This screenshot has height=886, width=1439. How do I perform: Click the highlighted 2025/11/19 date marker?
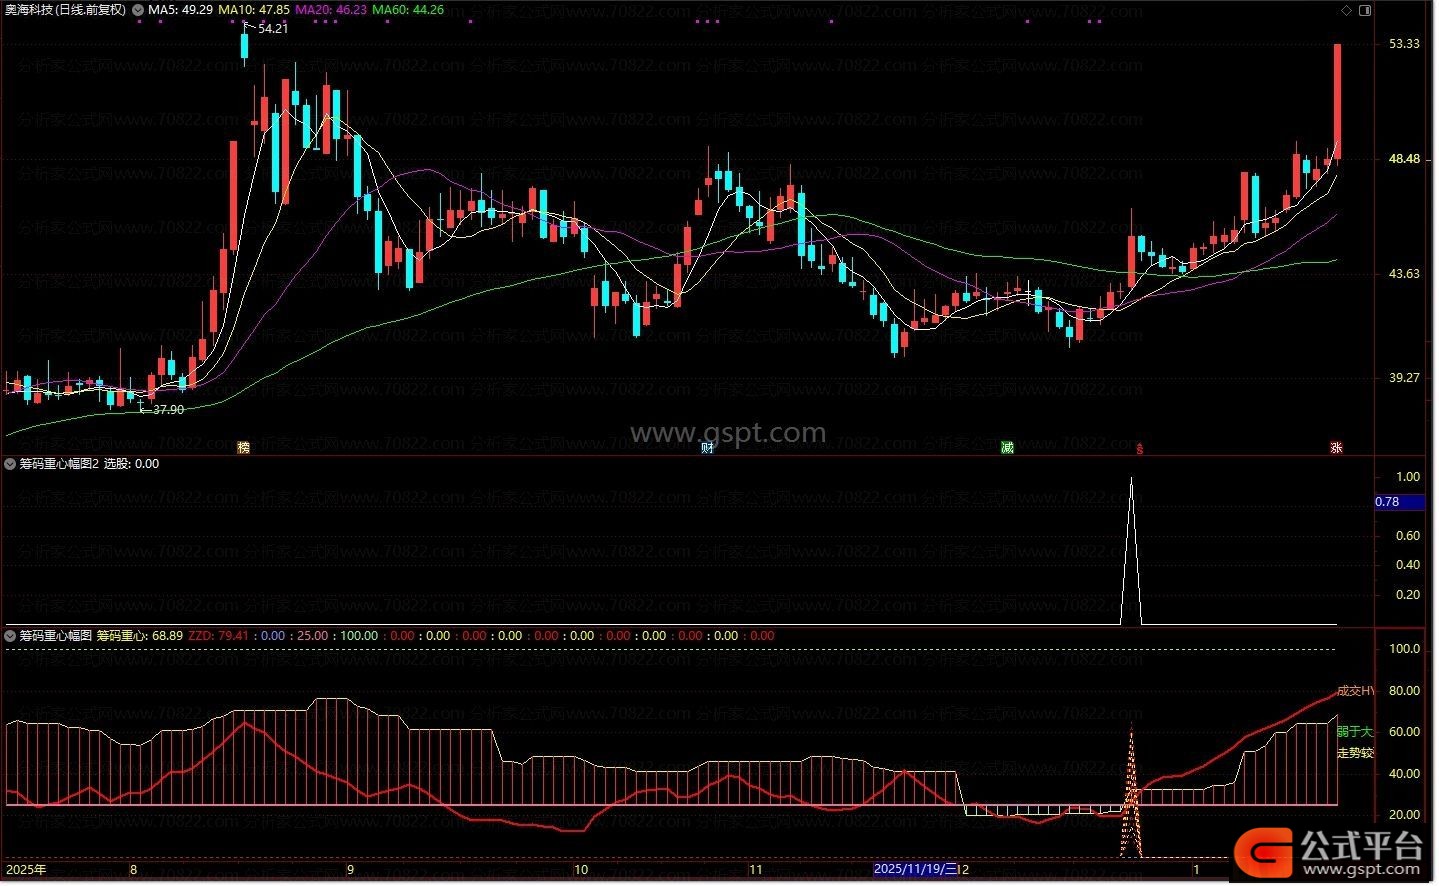point(914,869)
